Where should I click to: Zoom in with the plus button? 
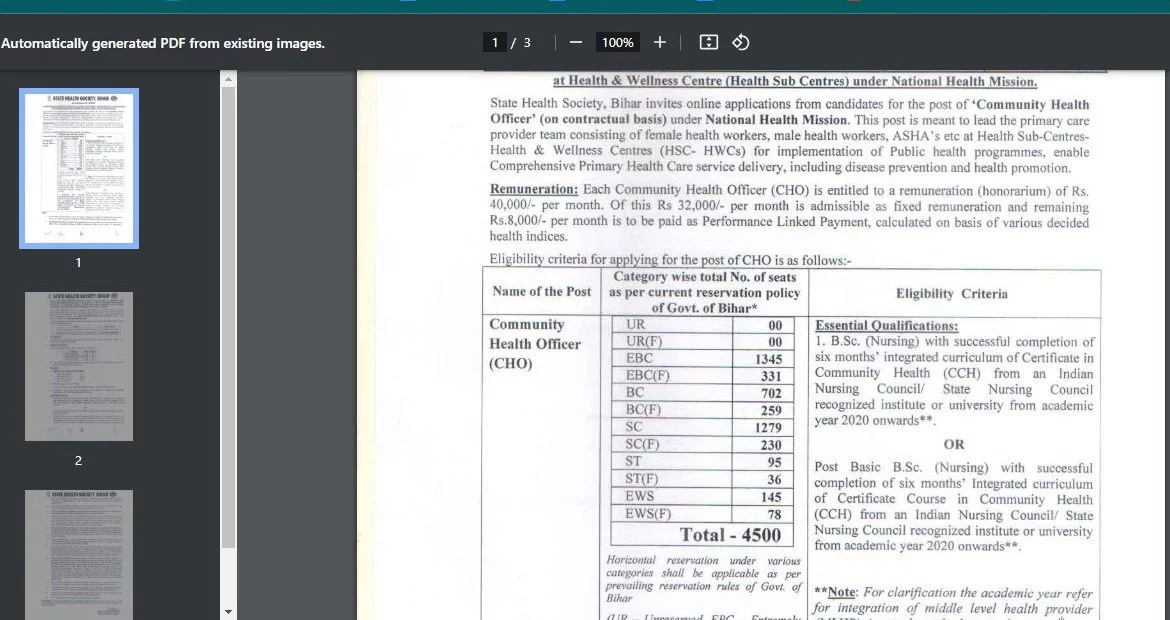pos(660,43)
